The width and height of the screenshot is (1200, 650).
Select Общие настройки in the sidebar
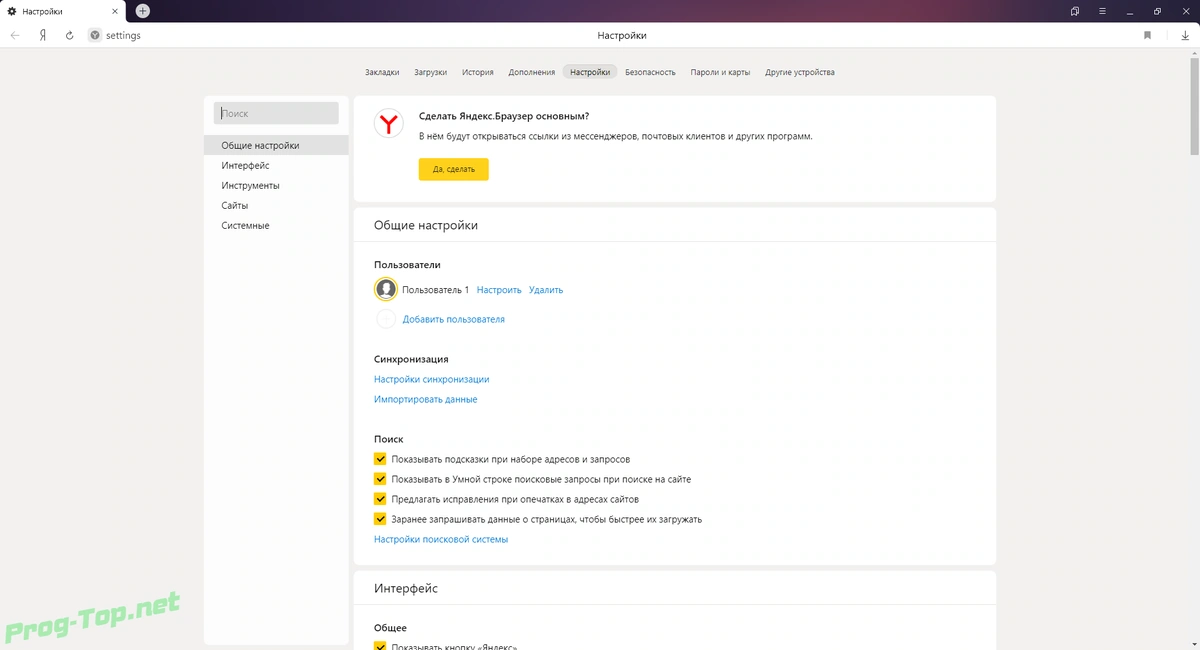(x=276, y=145)
